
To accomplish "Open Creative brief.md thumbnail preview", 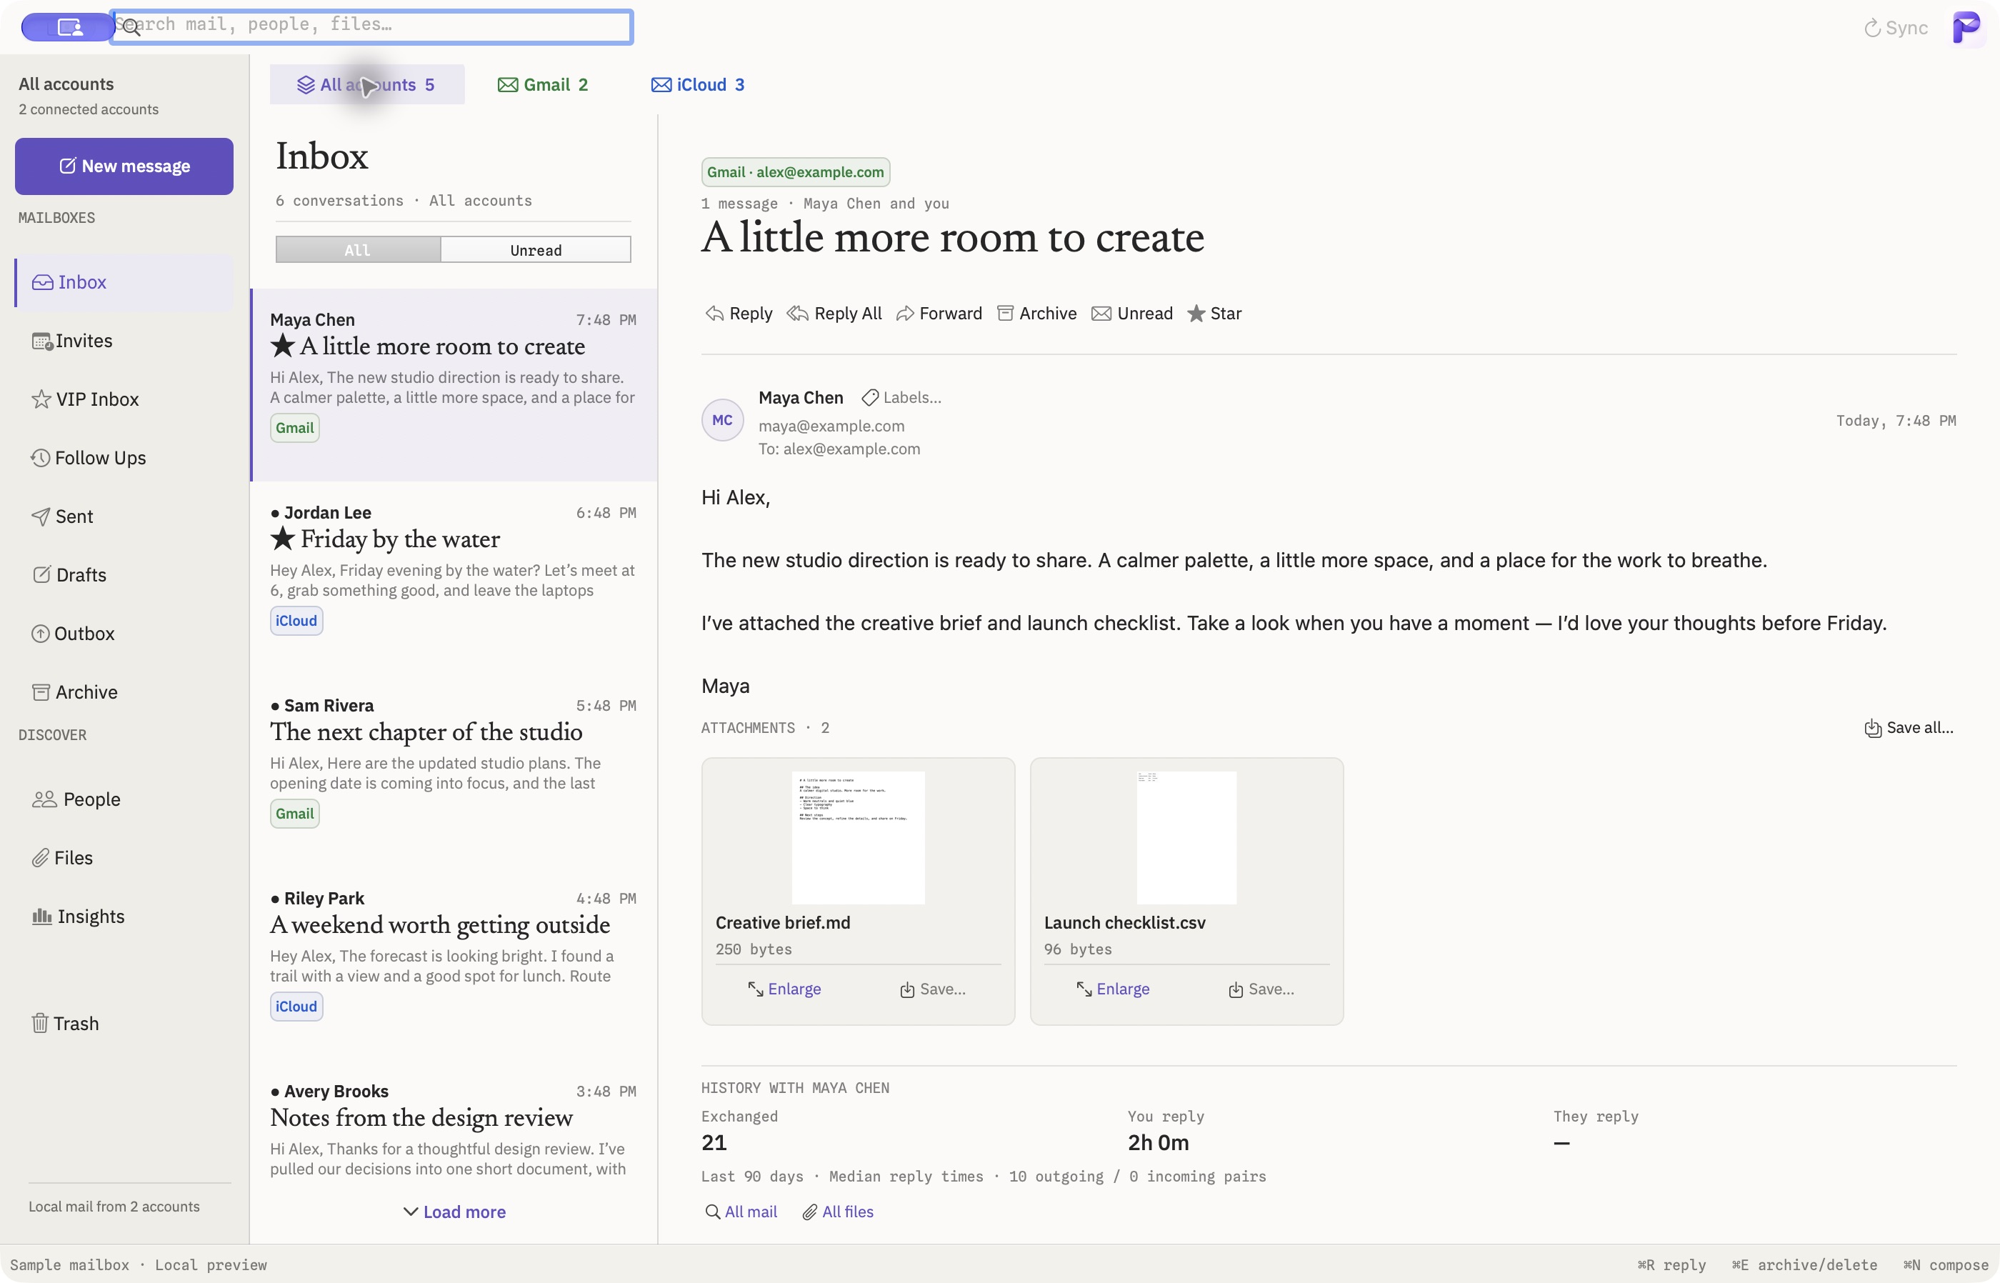I will (858, 837).
